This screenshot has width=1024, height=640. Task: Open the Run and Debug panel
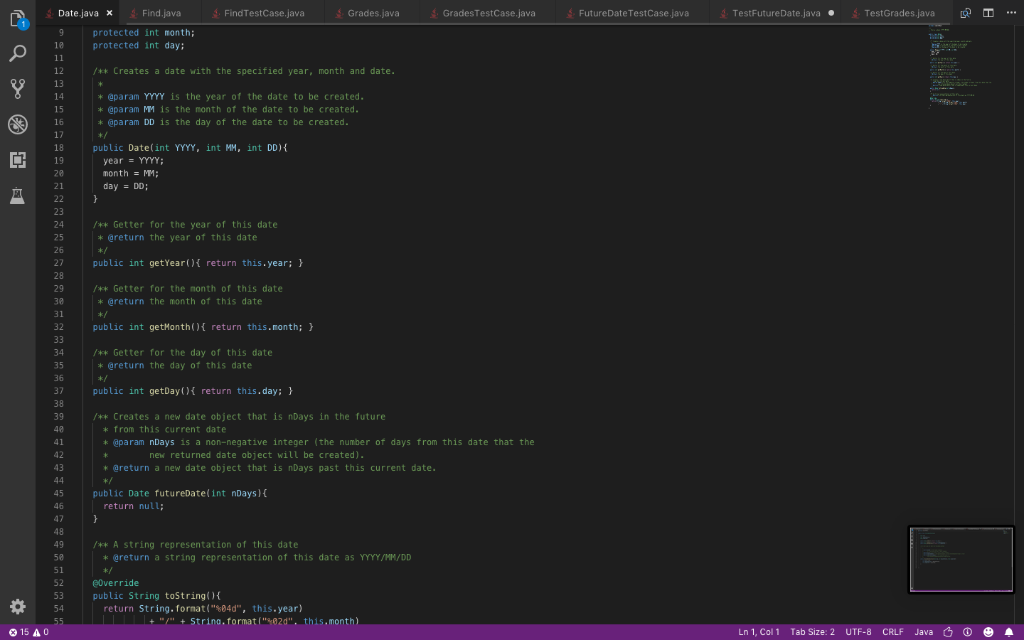[x=17, y=124]
